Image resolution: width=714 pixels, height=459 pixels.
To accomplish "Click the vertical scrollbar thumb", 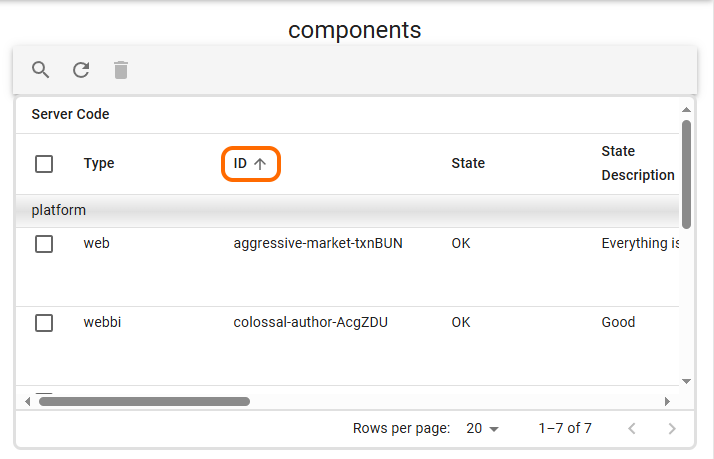I will tap(686, 174).
